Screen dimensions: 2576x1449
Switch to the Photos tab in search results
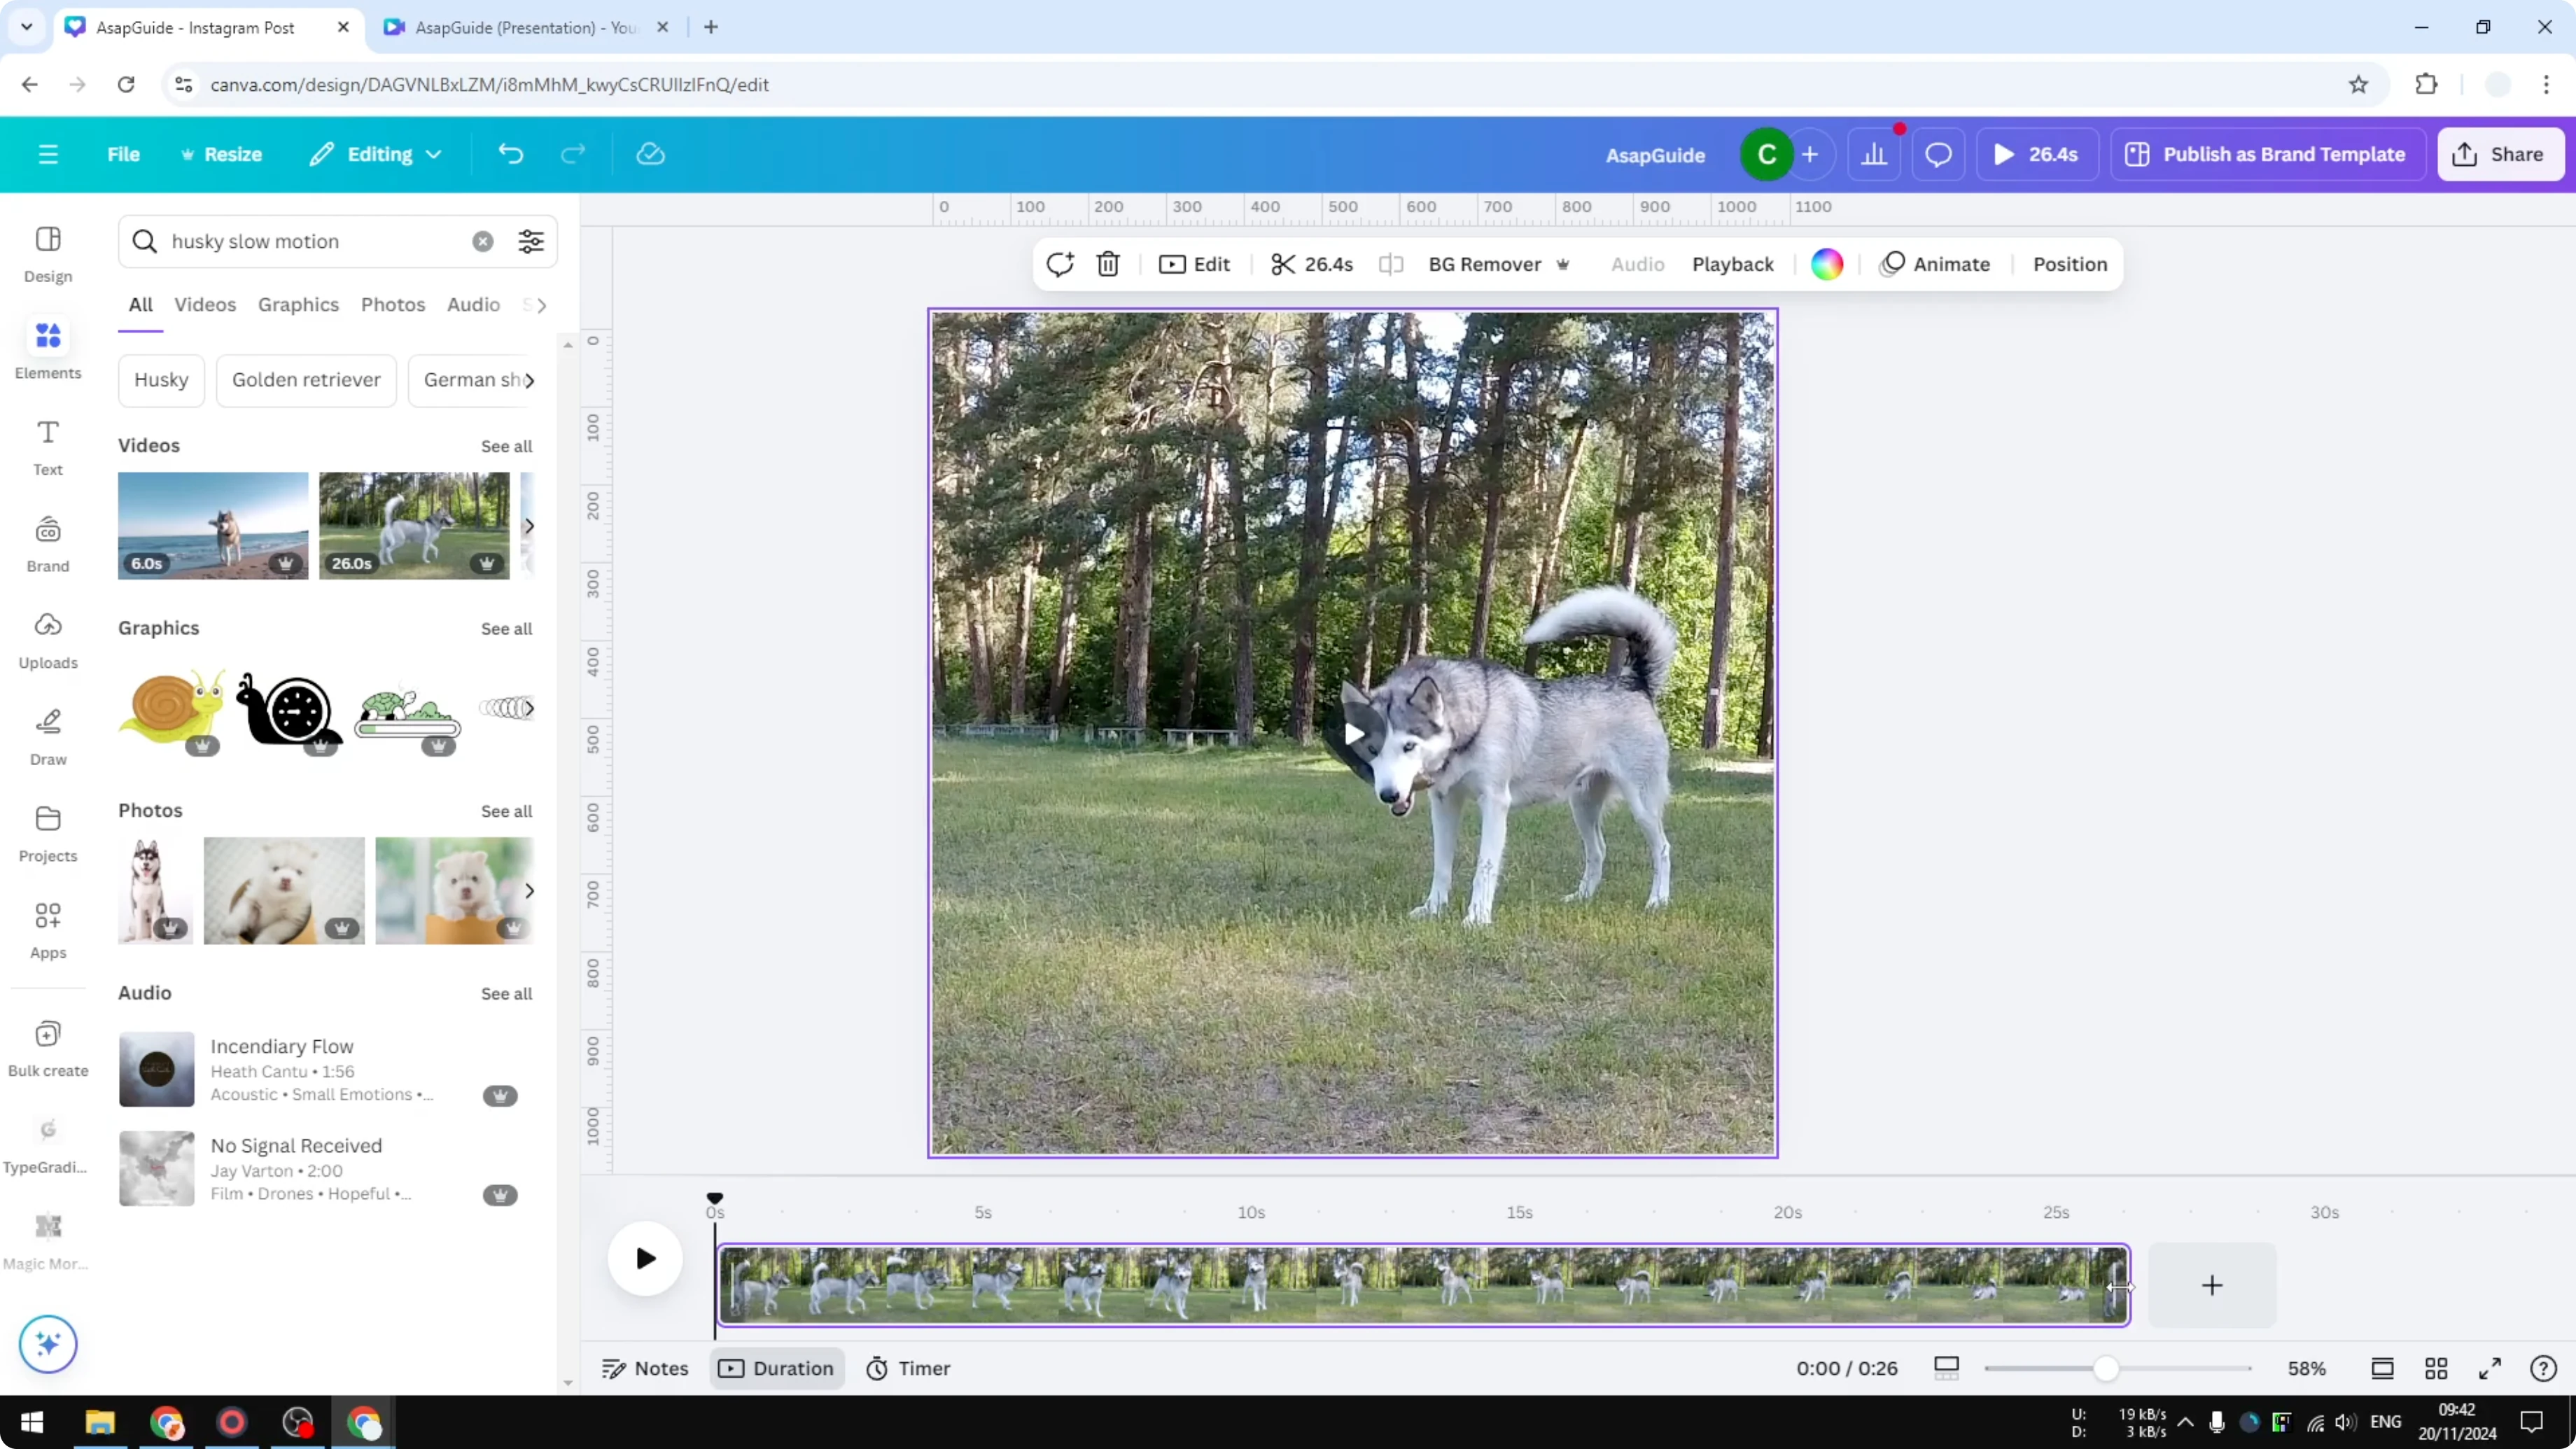pos(393,304)
